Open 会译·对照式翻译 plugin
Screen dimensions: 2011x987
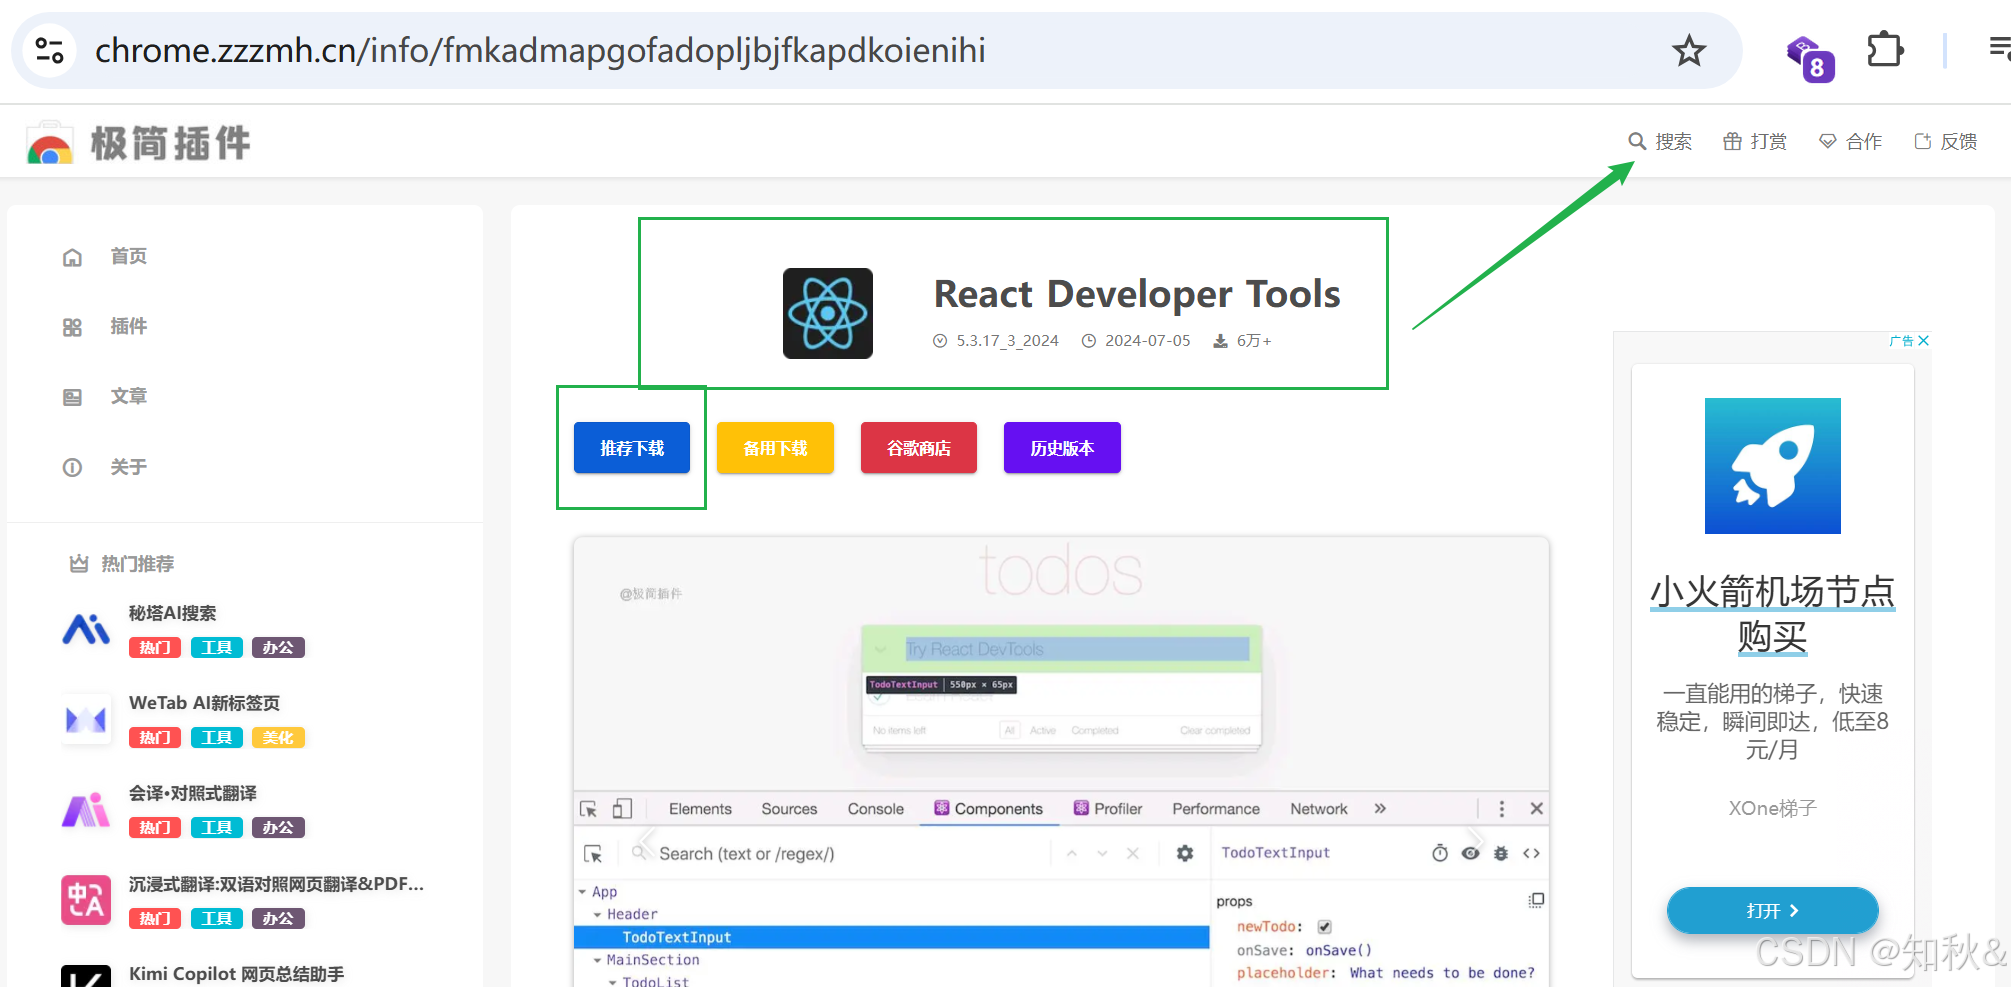point(192,793)
